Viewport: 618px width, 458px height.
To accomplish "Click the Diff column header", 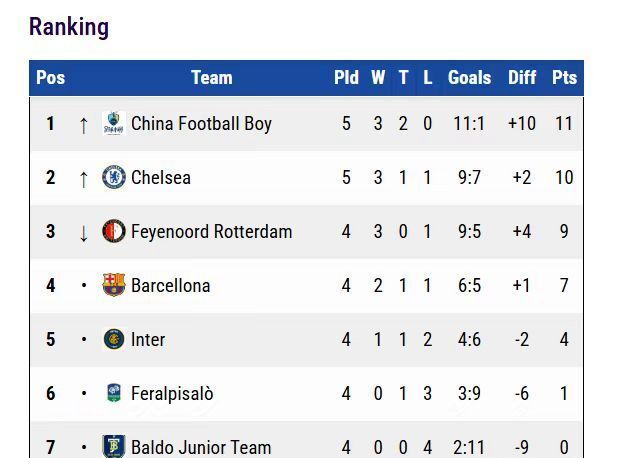I will pyautogui.click(x=522, y=78).
